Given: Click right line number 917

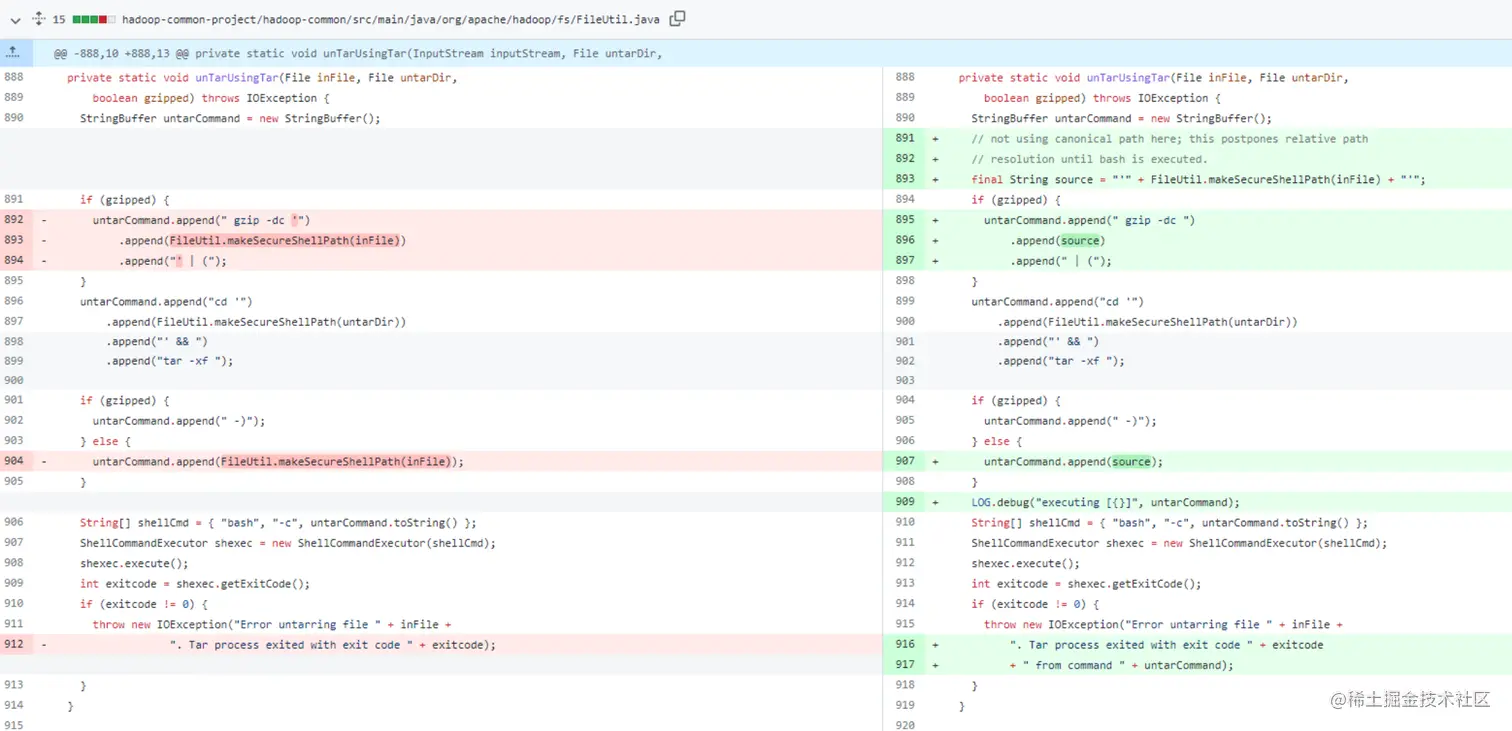Looking at the screenshot, I should click(x=905, y=665).
